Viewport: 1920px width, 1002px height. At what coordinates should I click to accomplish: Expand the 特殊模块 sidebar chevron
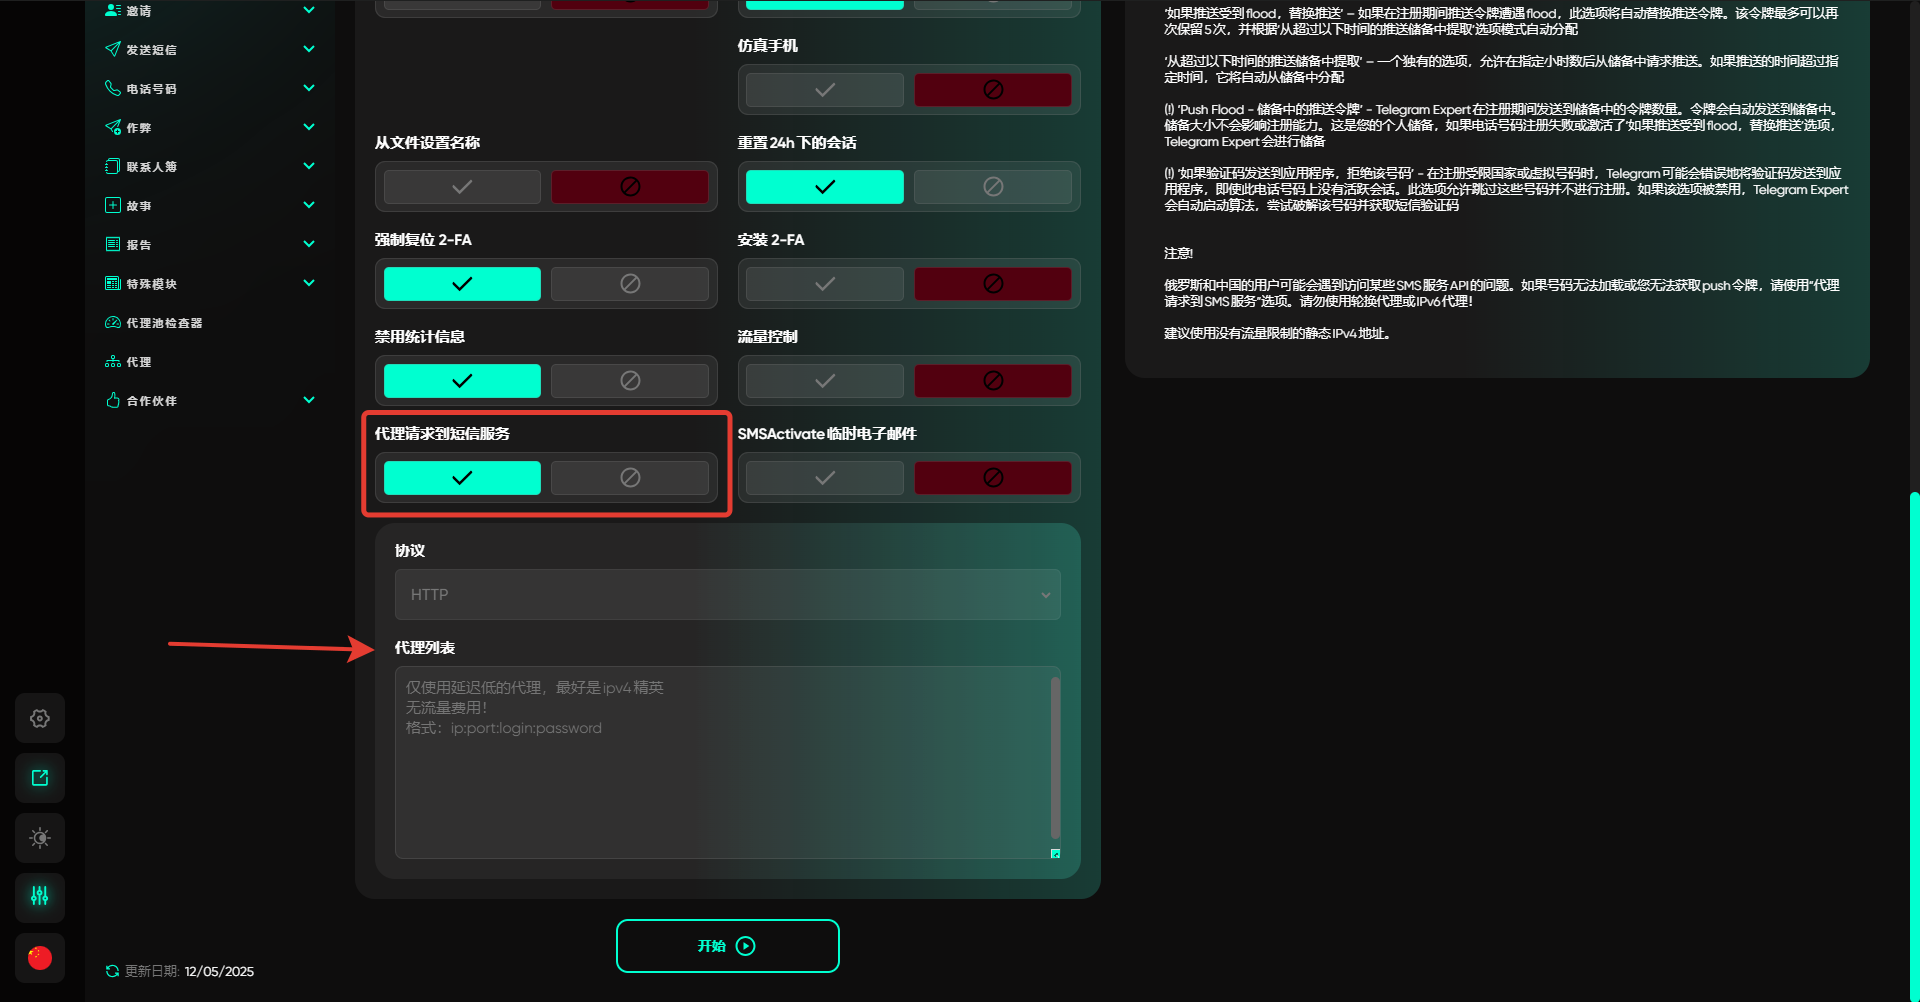coord(309,283)
